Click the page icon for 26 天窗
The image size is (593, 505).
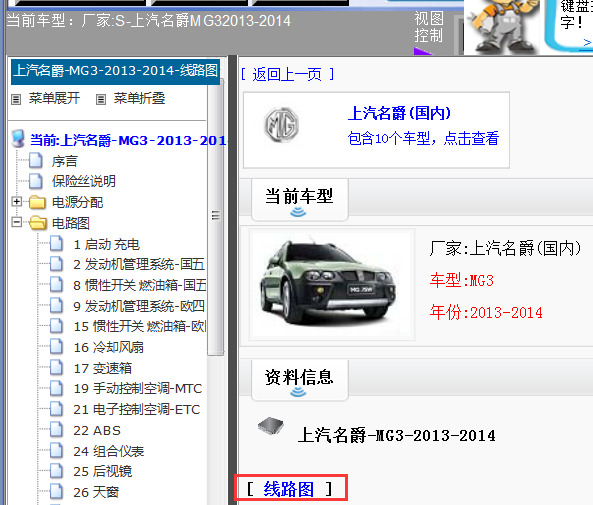56,491
